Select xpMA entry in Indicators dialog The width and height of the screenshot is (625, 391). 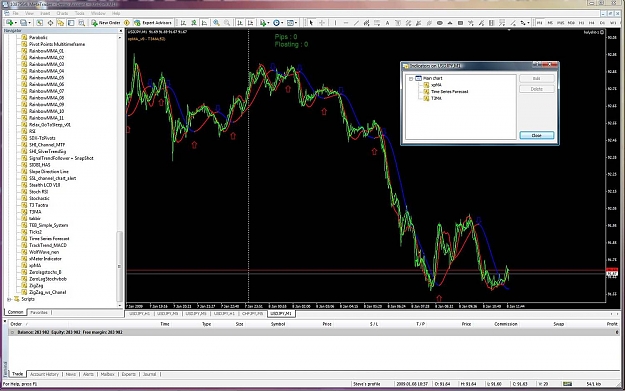[436, 85]
